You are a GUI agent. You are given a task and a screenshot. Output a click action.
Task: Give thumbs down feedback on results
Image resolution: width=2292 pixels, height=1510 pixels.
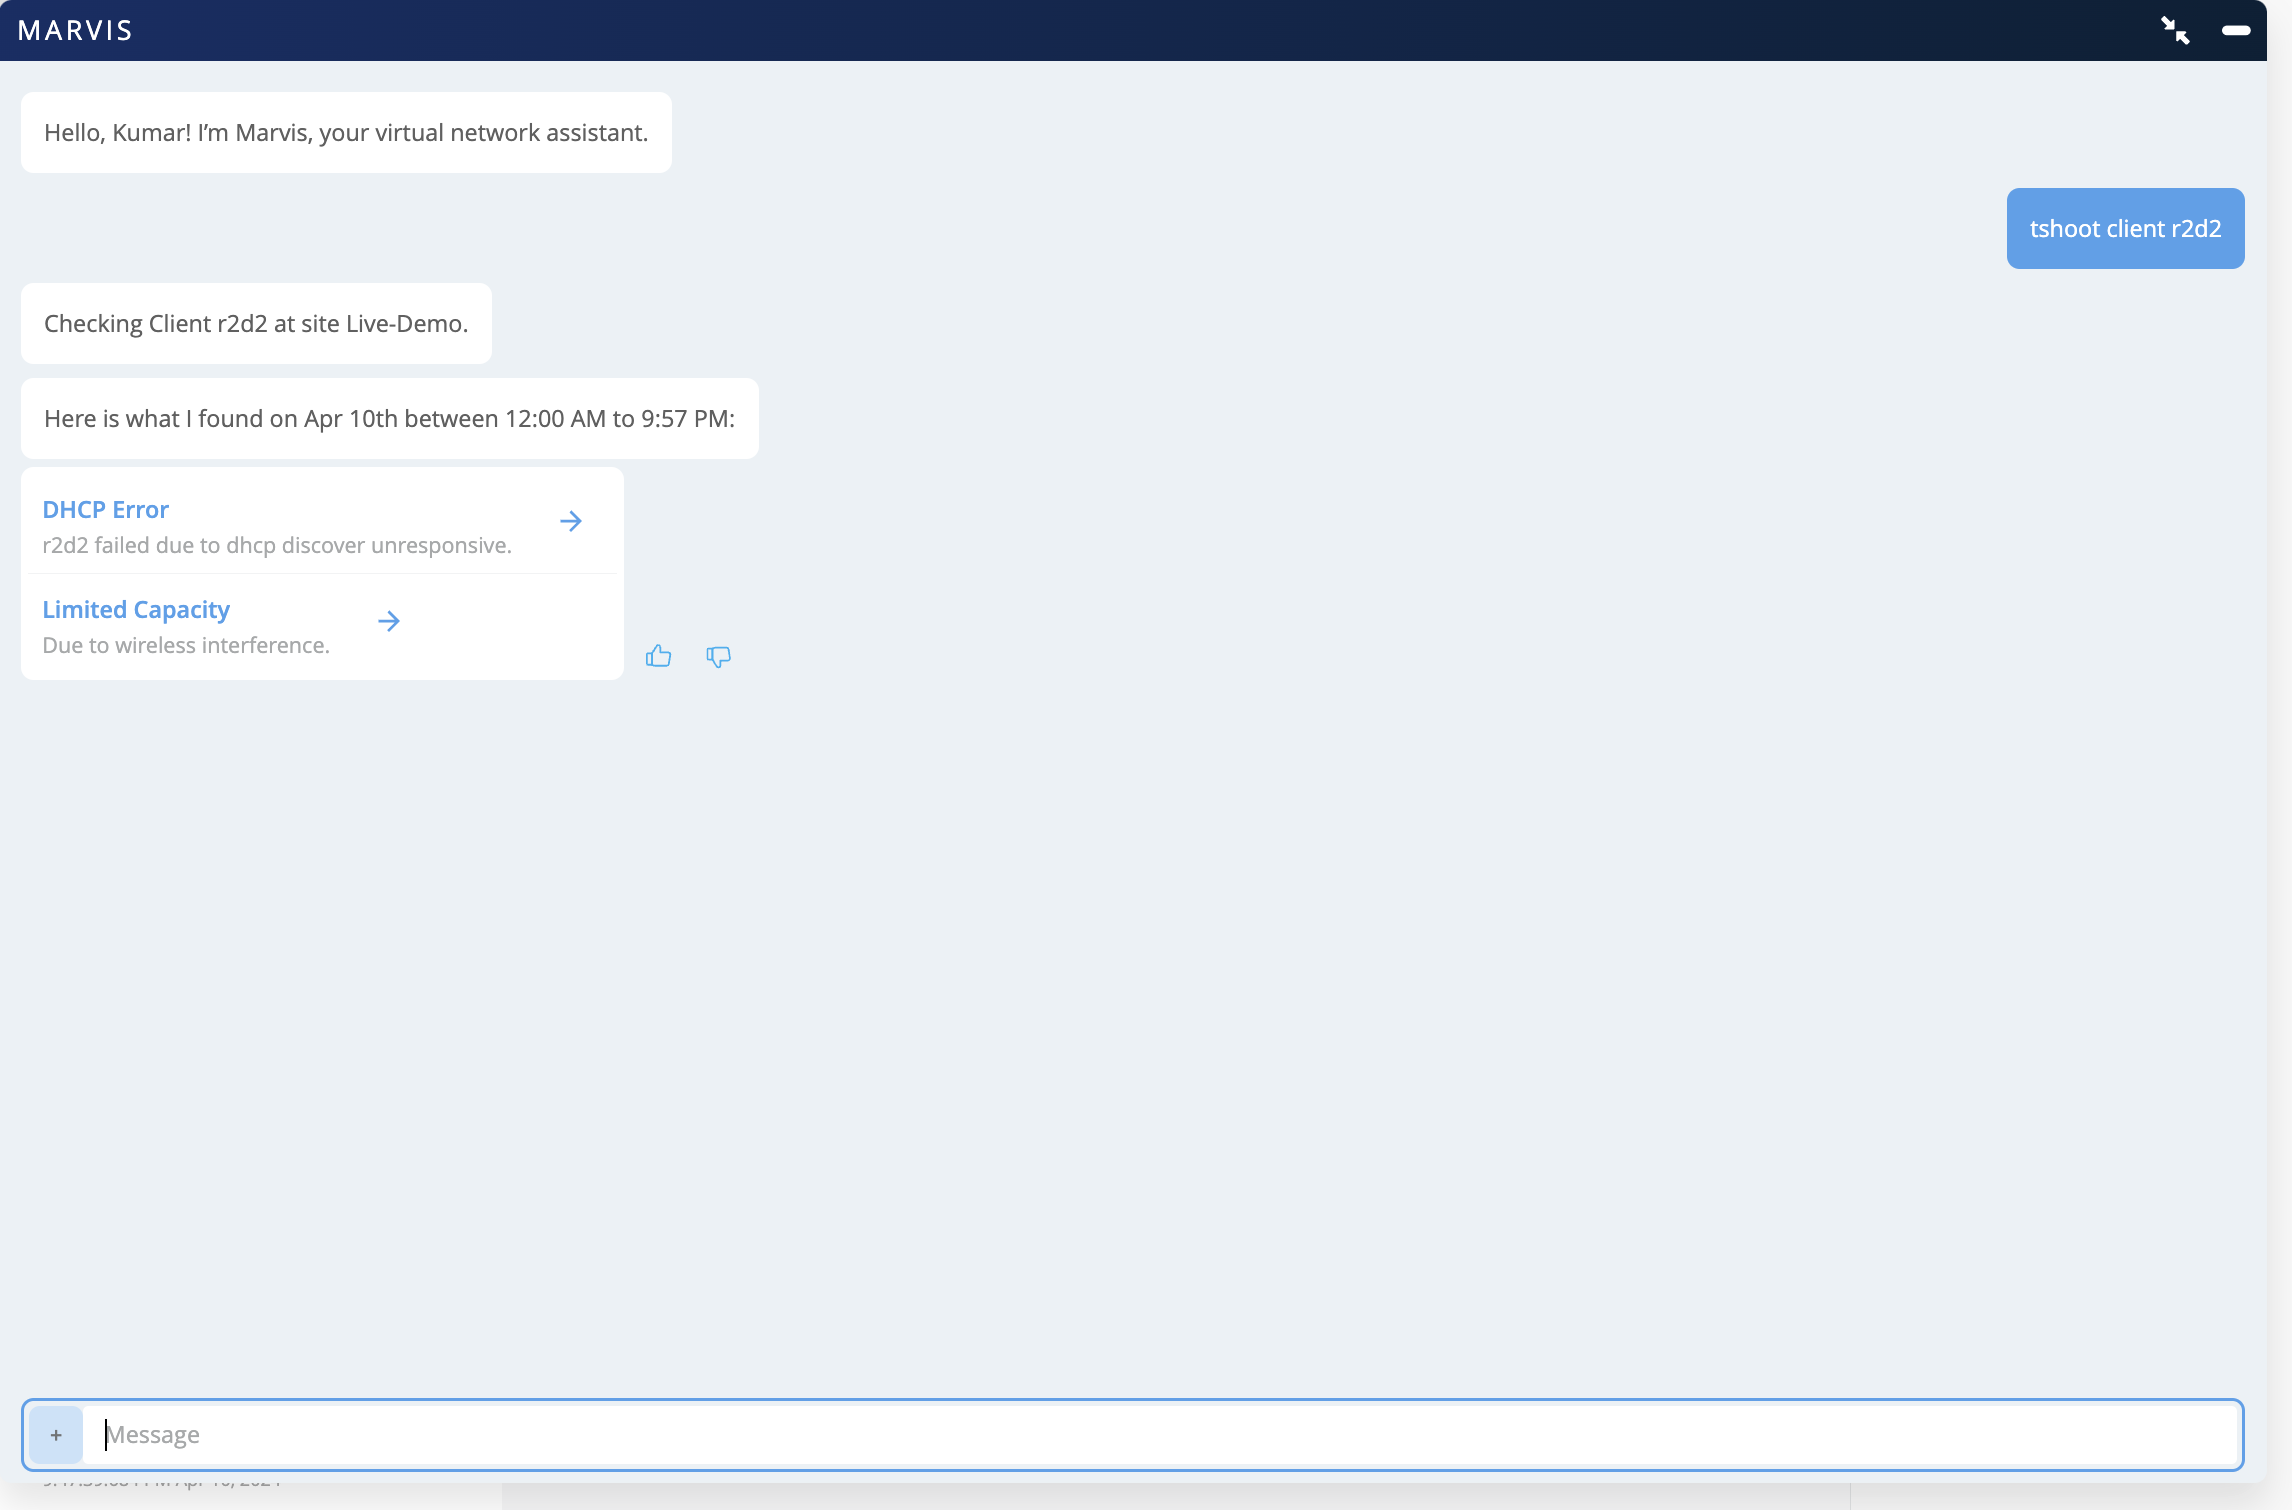718,656
